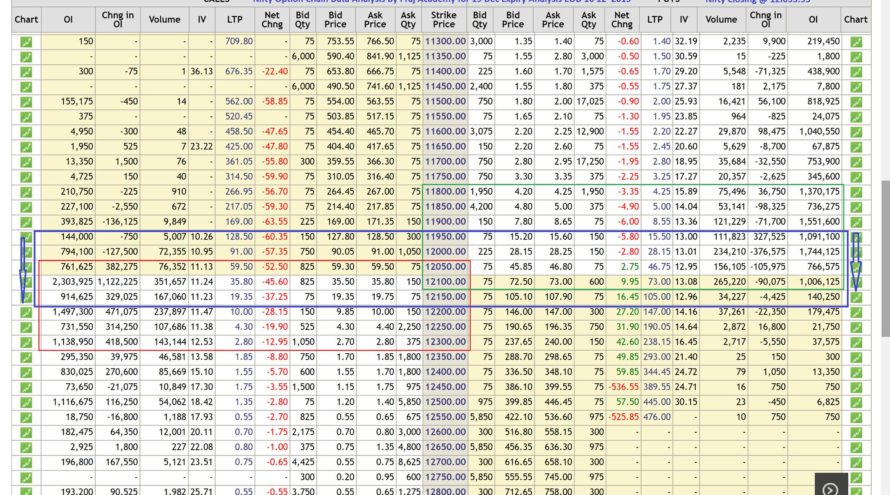The height and width of the screenshot is (495, 890).
Task: Open calls chart icon for strike 12500.00
Action: (26, 402)
